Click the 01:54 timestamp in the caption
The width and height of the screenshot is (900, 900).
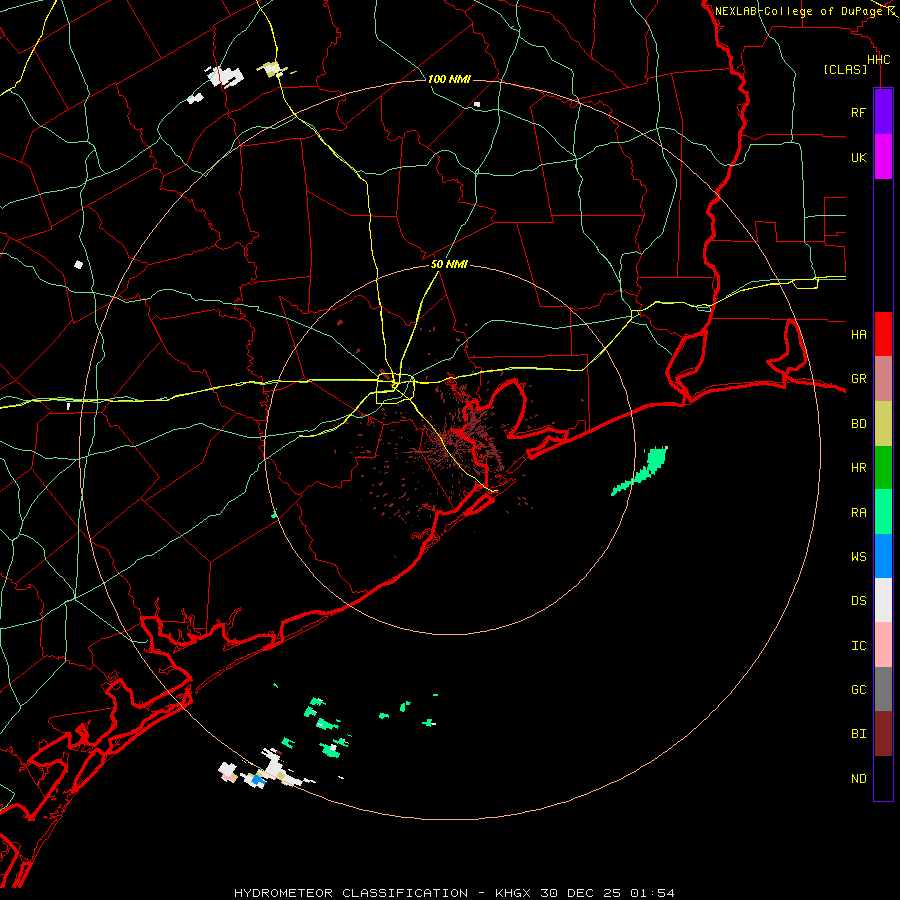652,893
